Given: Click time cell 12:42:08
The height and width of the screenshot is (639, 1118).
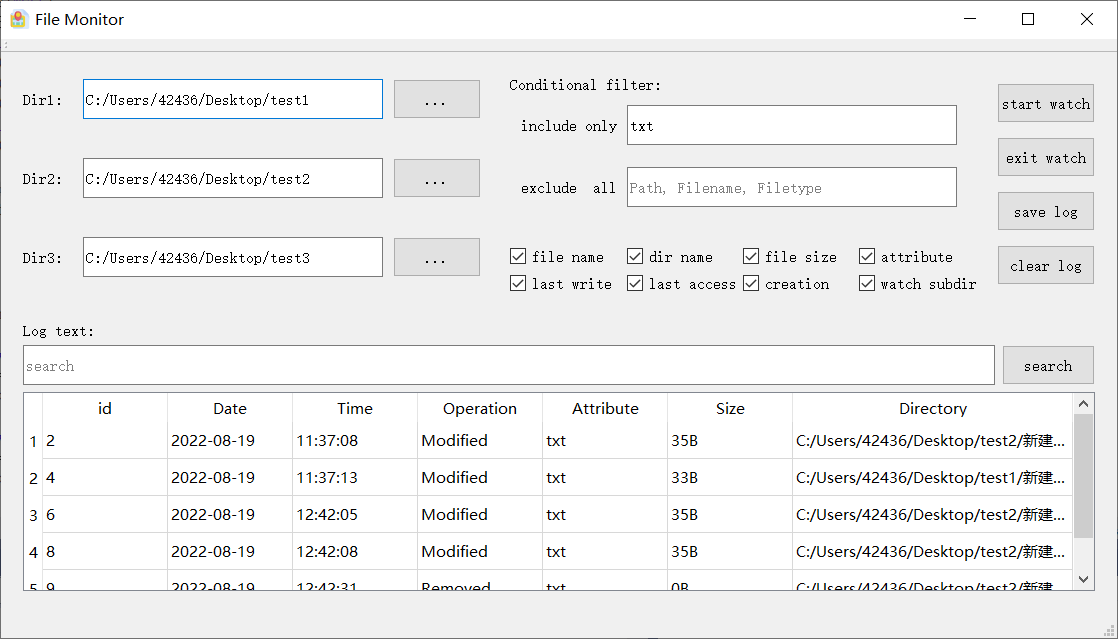Looking at the screenshot, I should [x=355, y=552].
